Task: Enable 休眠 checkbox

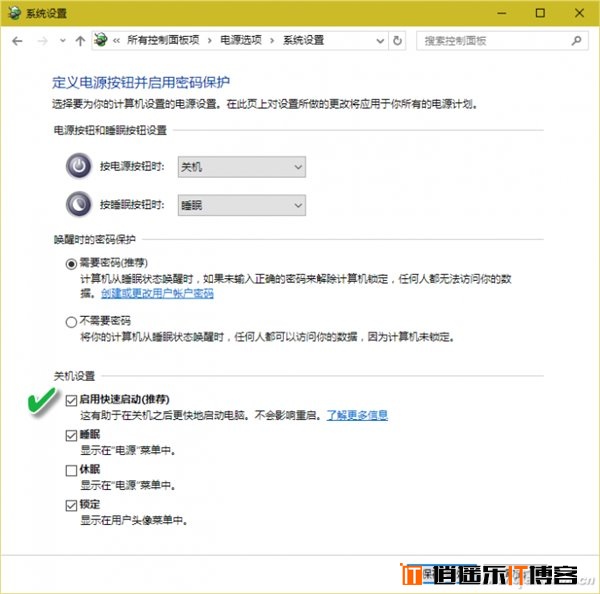Action: (x=71, y=470)
